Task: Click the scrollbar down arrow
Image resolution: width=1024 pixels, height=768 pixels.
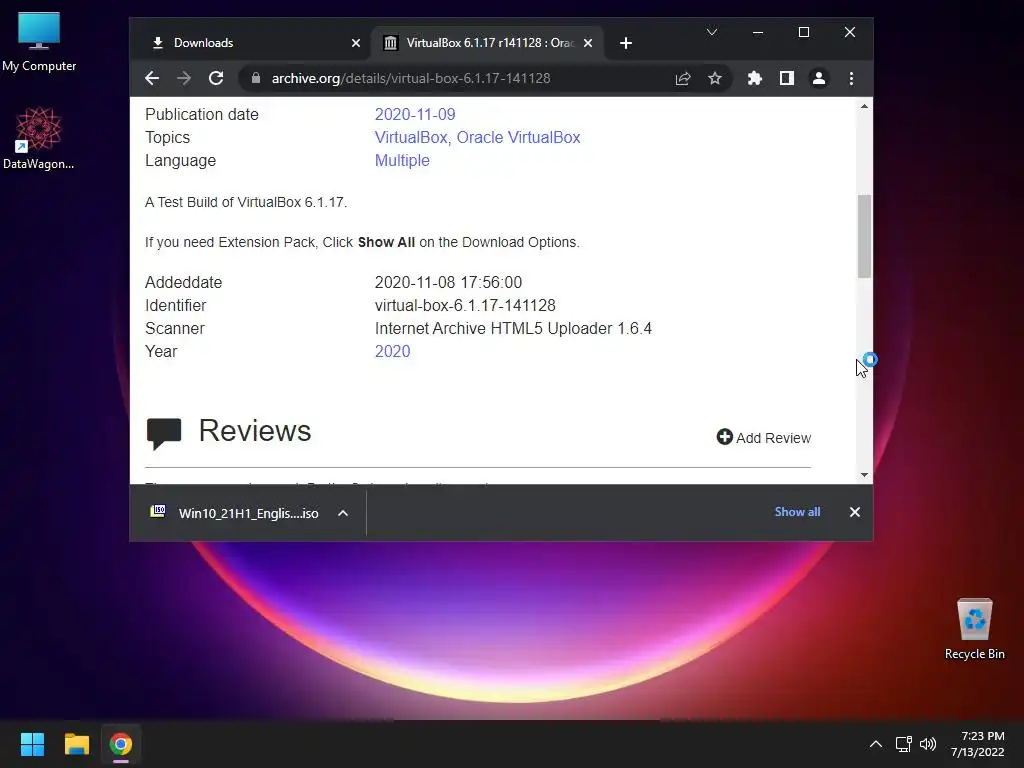Action: 864,475
